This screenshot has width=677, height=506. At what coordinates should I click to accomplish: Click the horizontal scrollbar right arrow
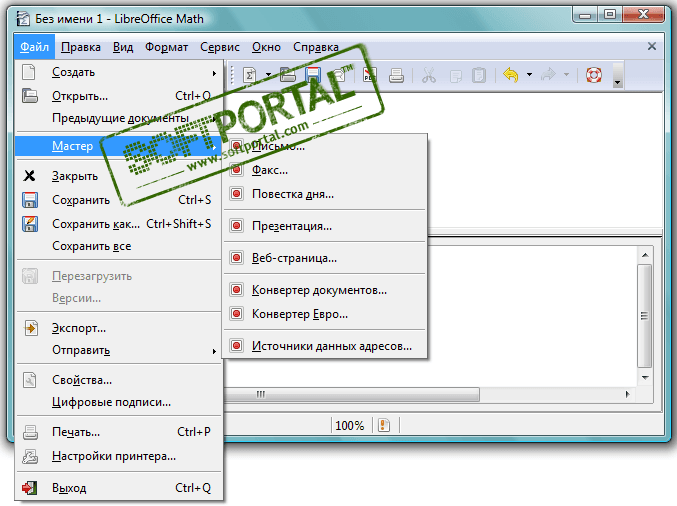[627, 394]
